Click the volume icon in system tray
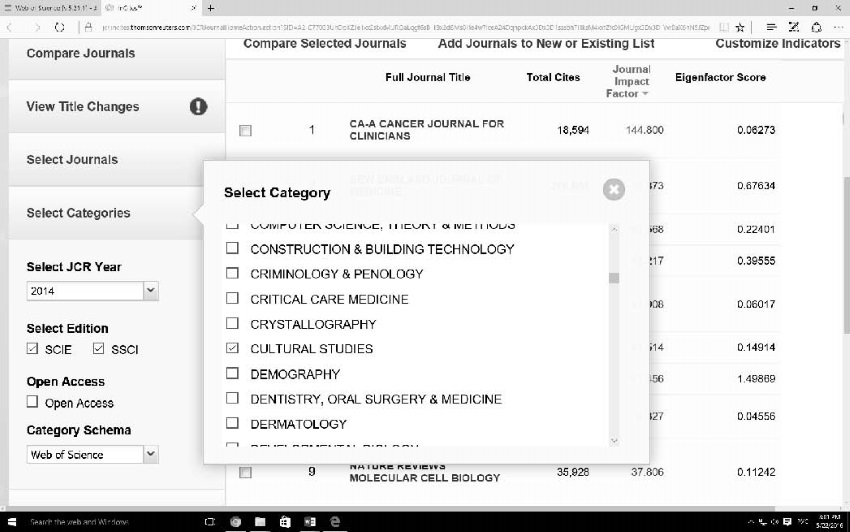Viewport: 850px width, 532px height. pos(775,522)
